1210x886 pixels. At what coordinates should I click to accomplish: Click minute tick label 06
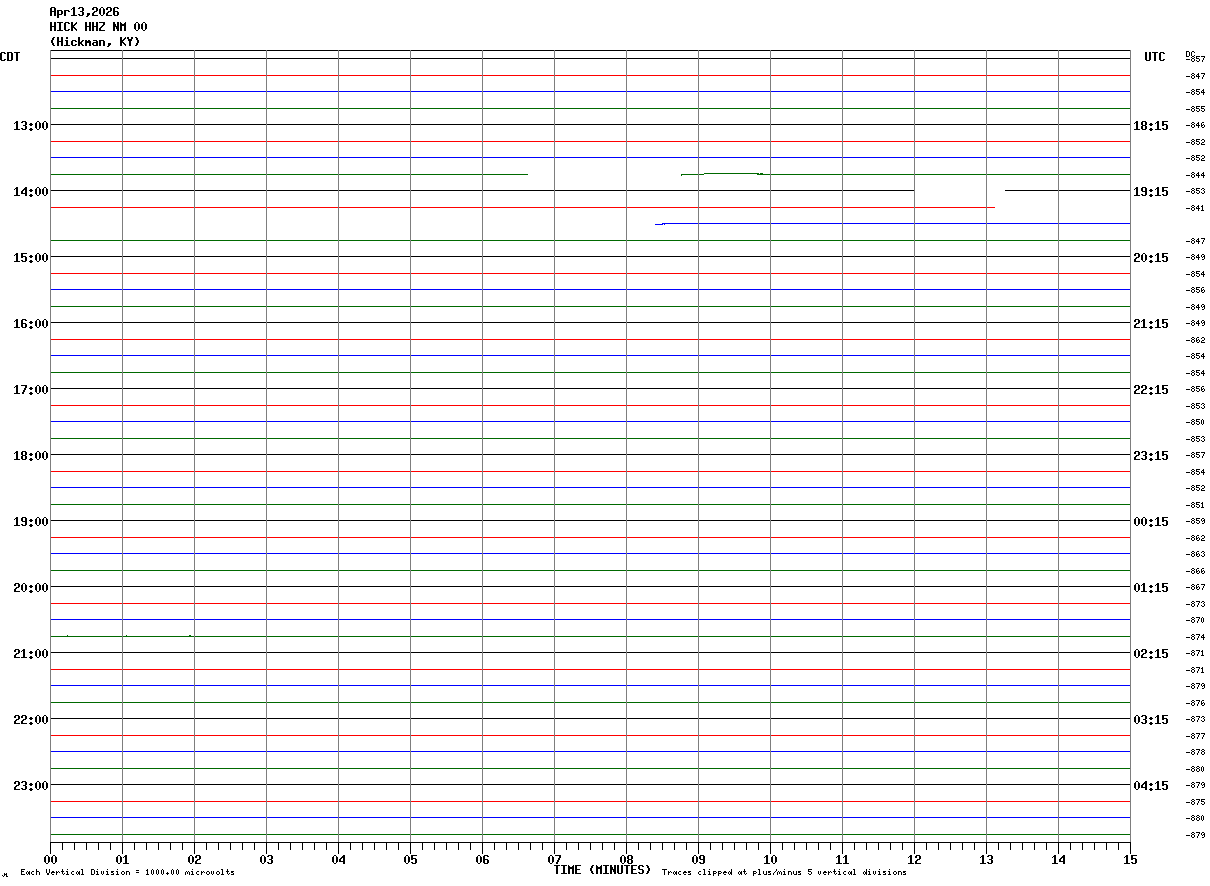click(482, 859)
